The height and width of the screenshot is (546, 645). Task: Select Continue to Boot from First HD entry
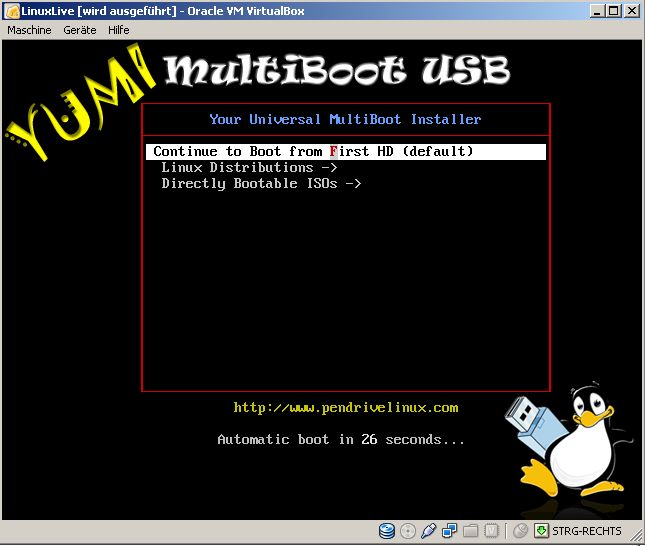point(346,151)
